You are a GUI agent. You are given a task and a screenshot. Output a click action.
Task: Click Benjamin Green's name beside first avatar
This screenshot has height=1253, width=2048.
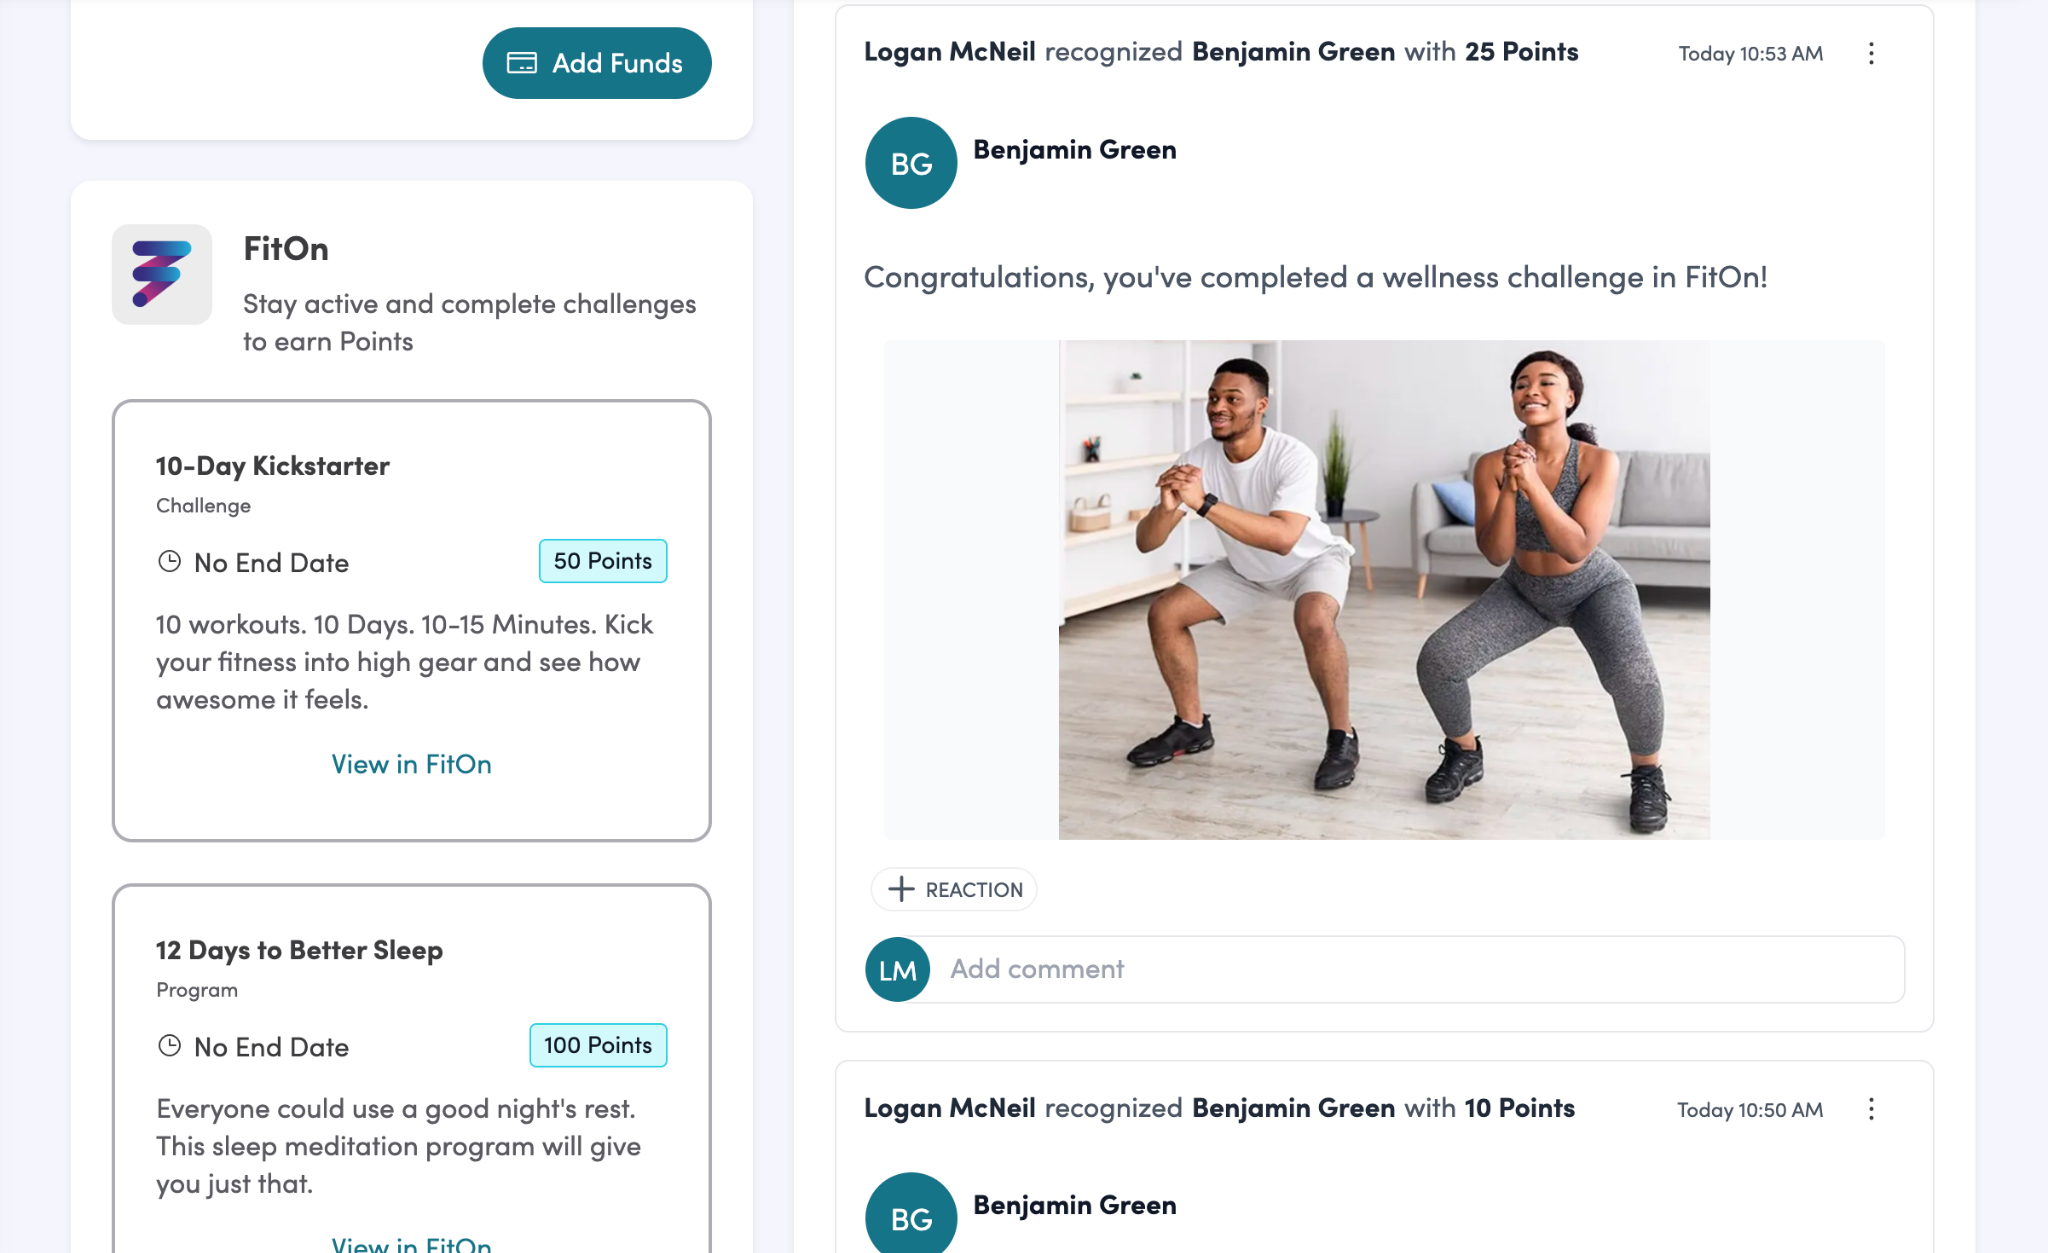tap(1074, 150)
